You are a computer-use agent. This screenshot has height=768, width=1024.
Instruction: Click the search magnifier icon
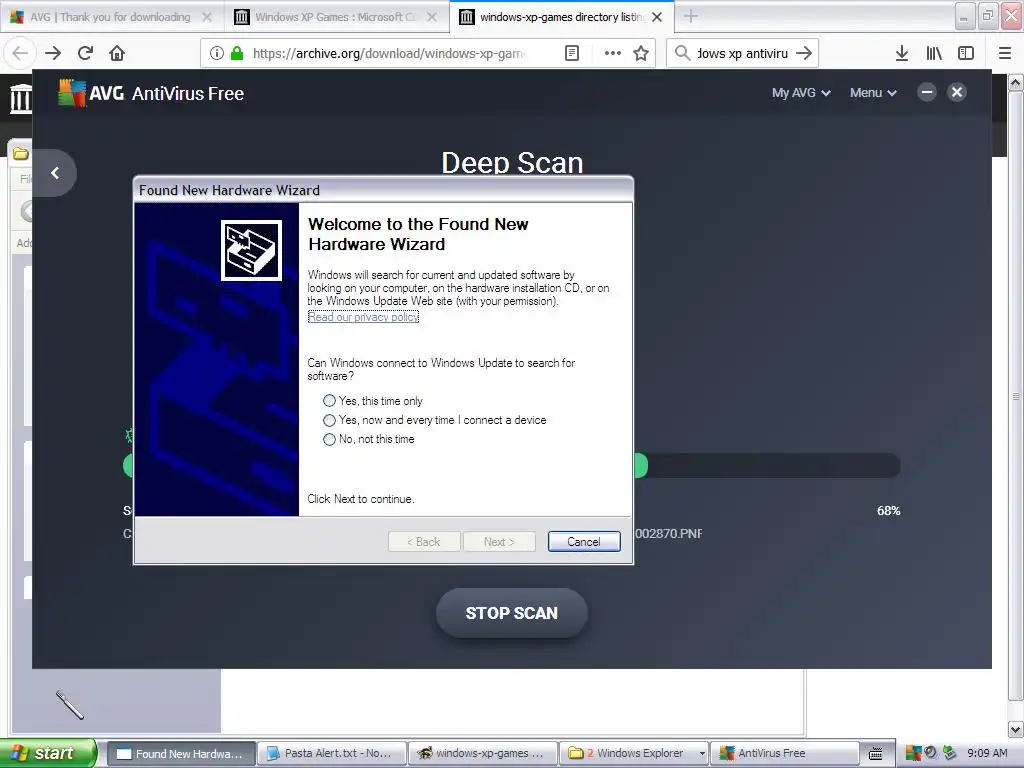(x=682, y=53)
